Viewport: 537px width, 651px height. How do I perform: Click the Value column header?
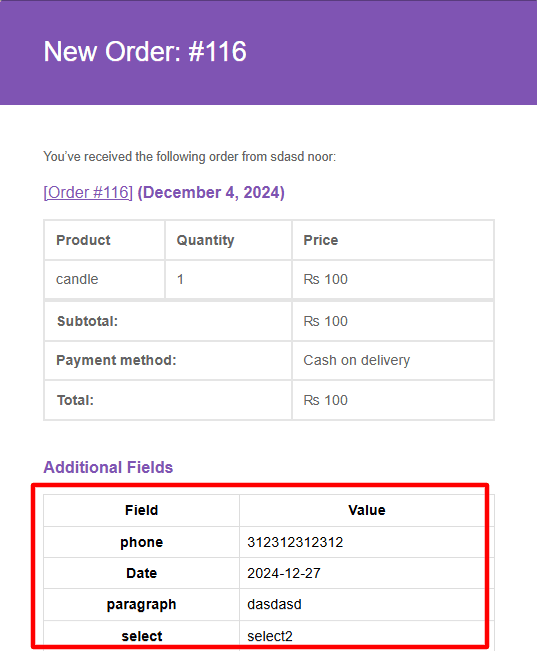pos(367,510)
